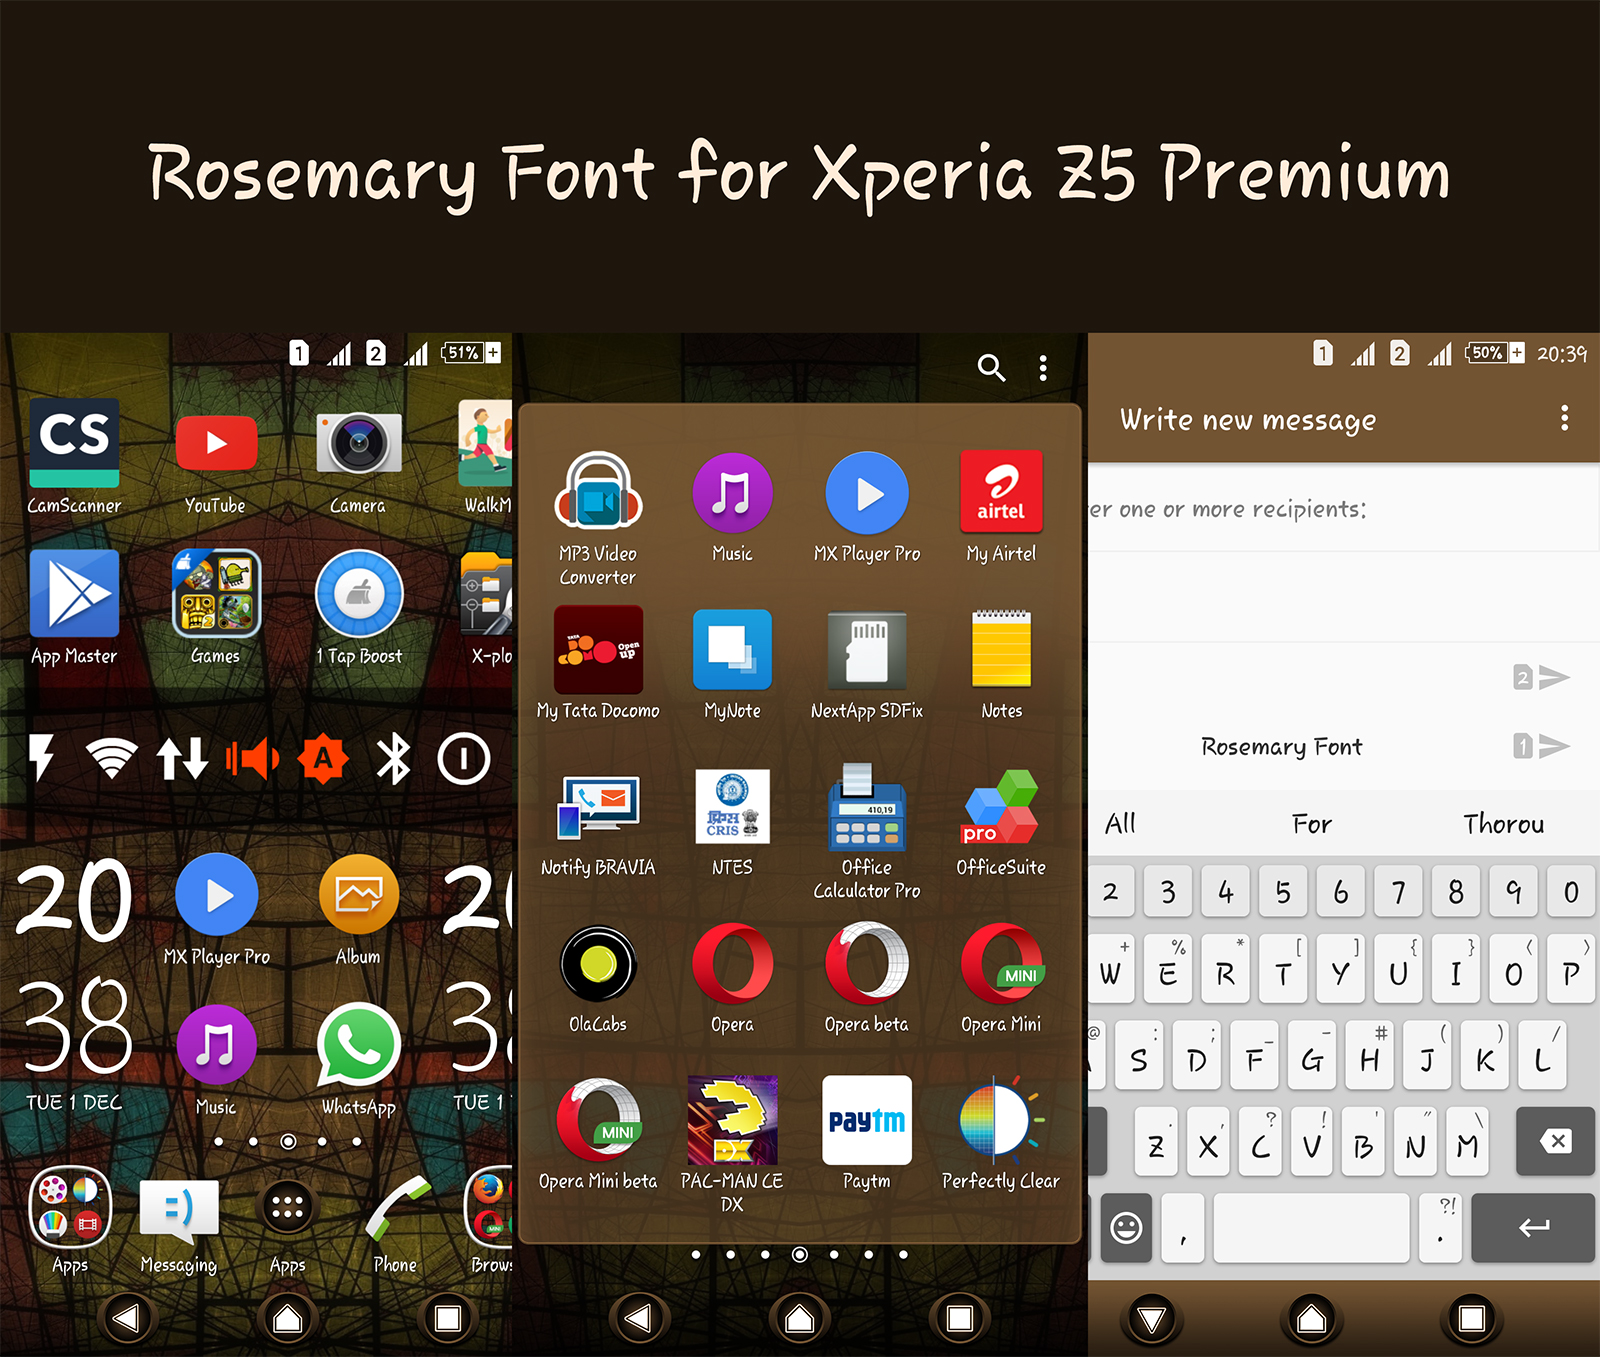
Task: Open the emoji keyboard
Action: (1126, 1227)
